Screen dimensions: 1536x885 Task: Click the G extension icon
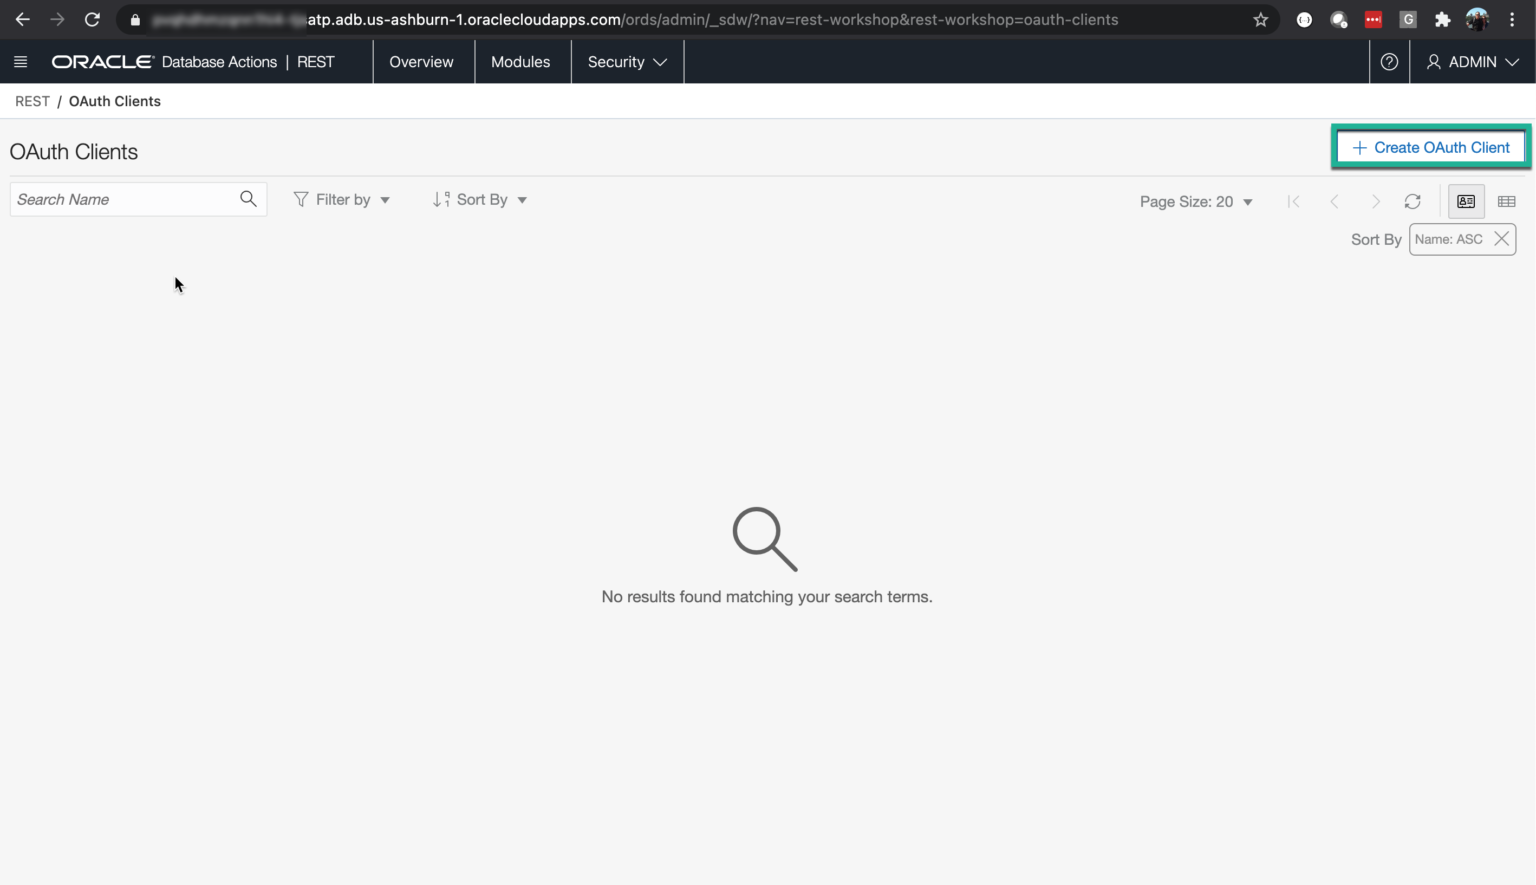pyautogui.click(x=1408, y=19)
